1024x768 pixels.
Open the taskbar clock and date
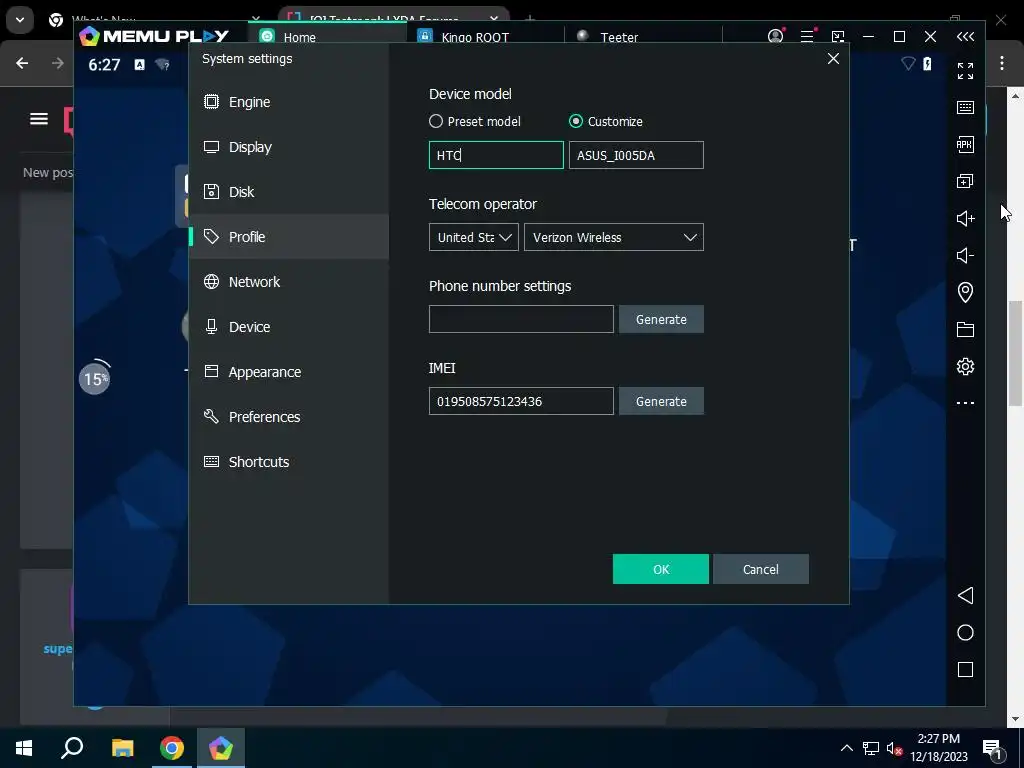939,748
